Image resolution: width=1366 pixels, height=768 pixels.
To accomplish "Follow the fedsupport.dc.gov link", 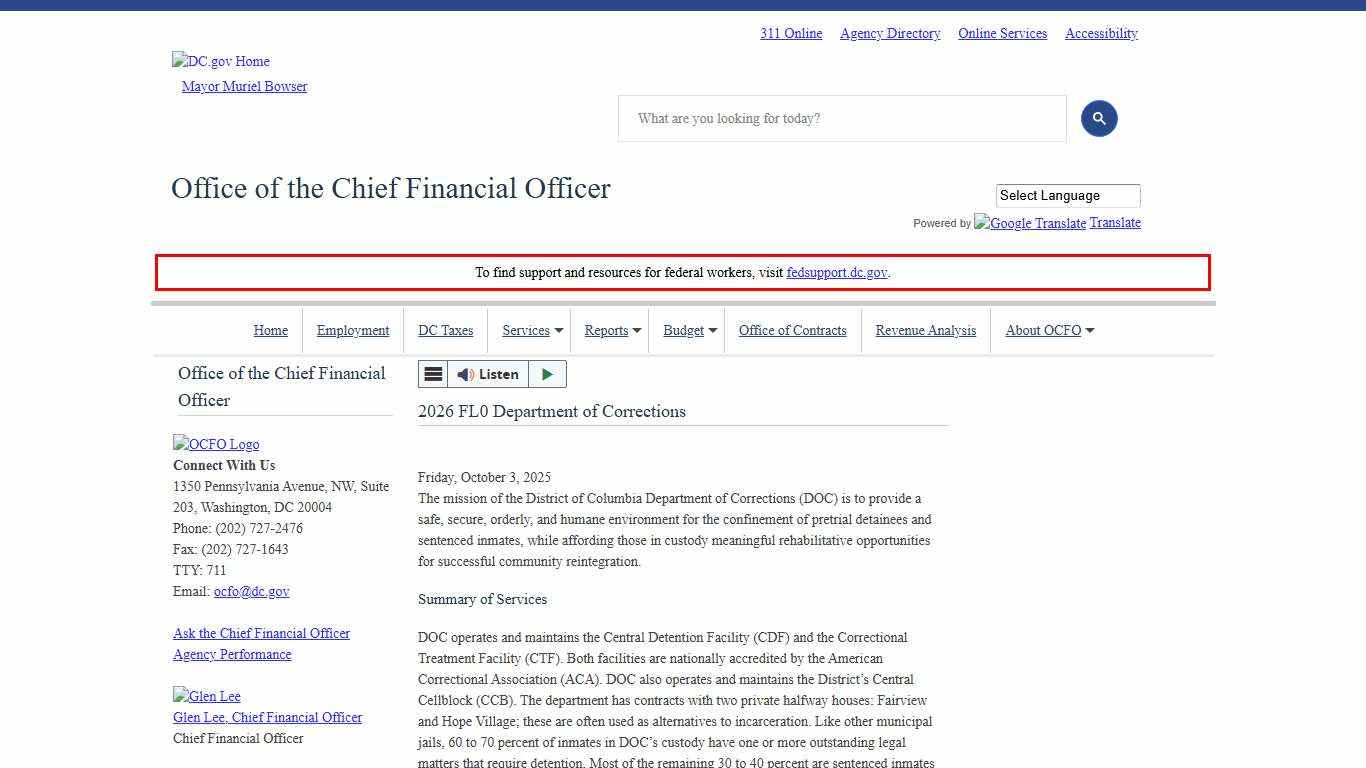I will 837,272.
